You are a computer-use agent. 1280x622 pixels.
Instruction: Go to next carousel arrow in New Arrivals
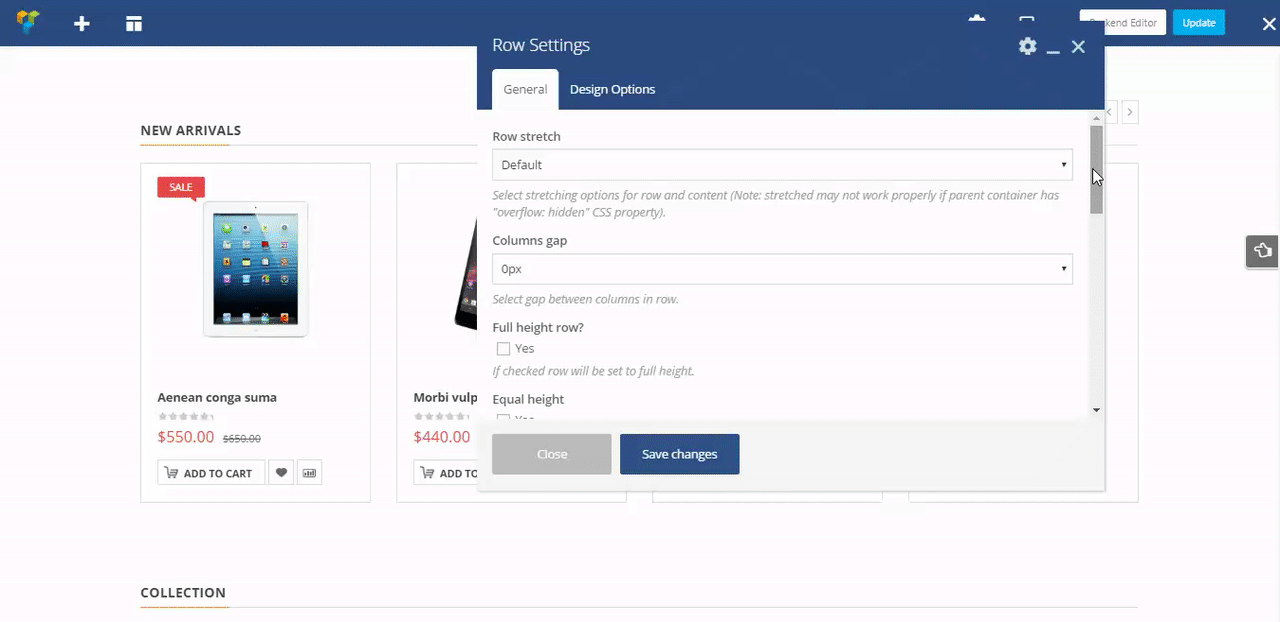(1129, 113)
